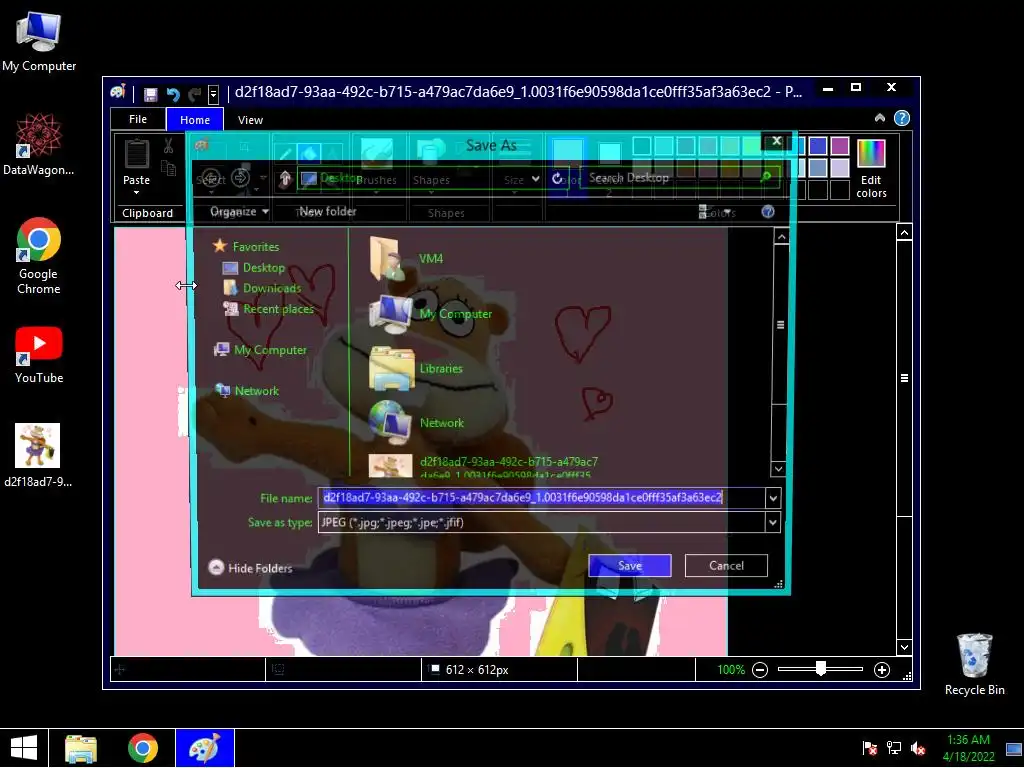Open Edit colors in Paint
The height and width of the screenshot is (768, 1024).
click(871, 168)
